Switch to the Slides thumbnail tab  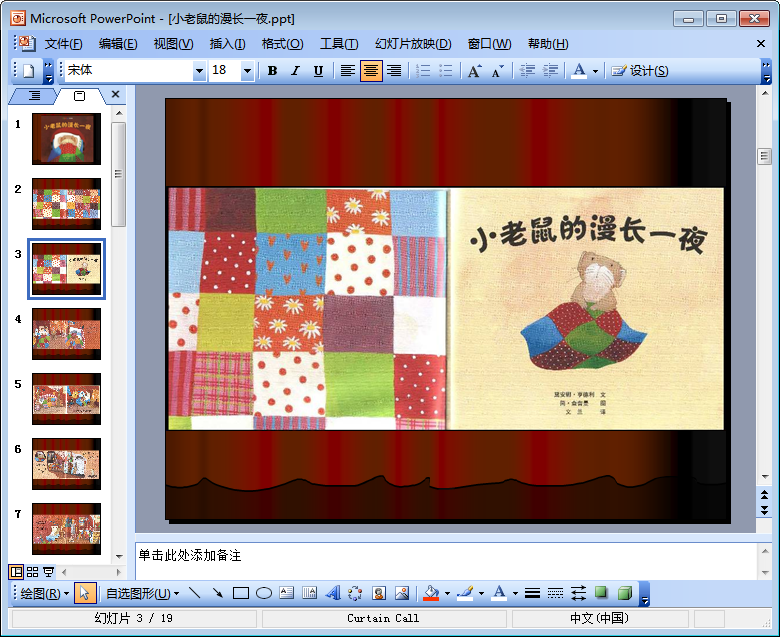80,95
